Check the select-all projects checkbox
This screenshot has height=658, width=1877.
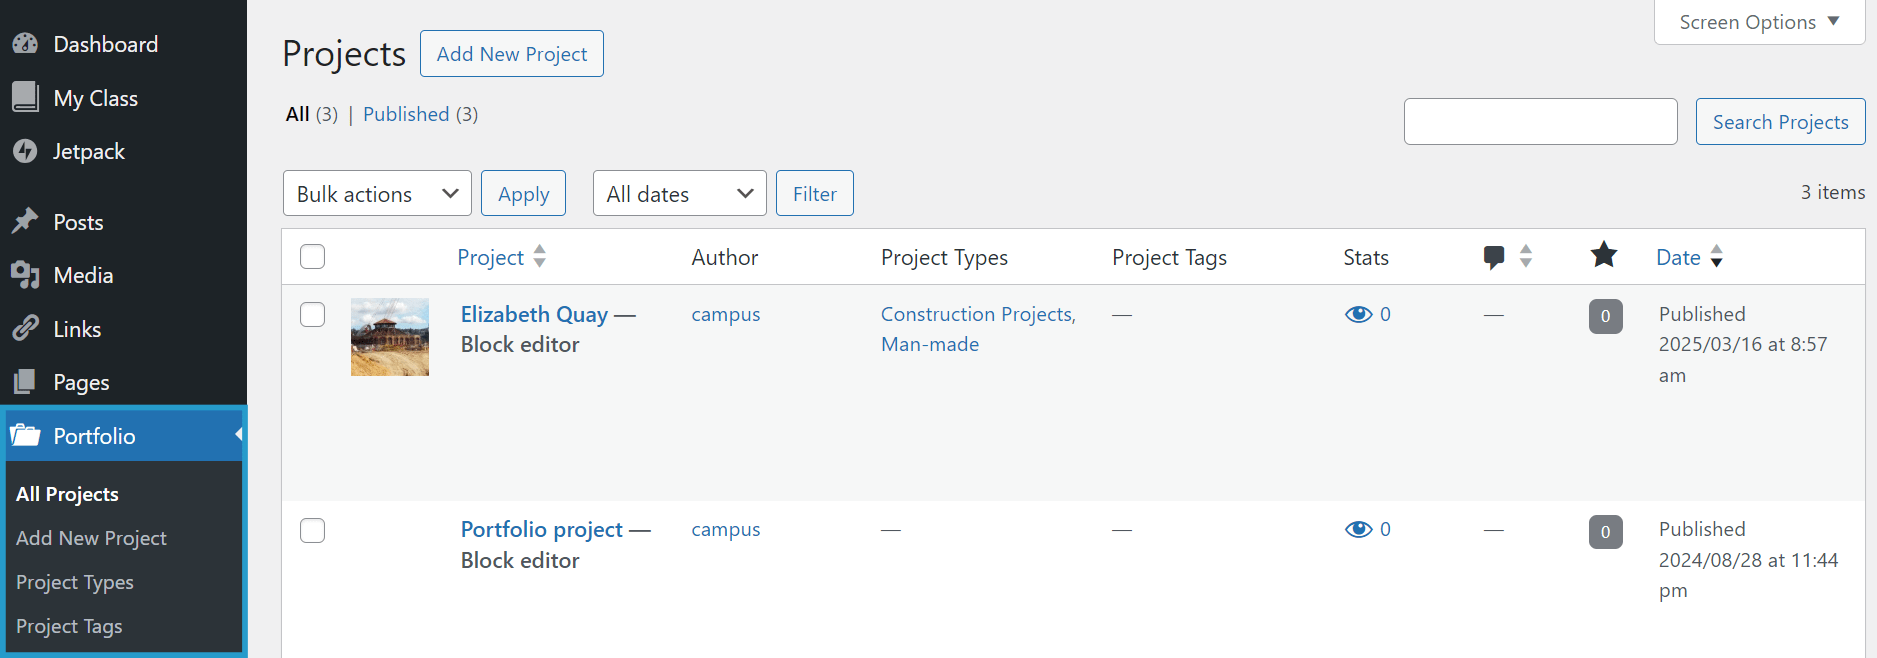[x=312, y=256]
